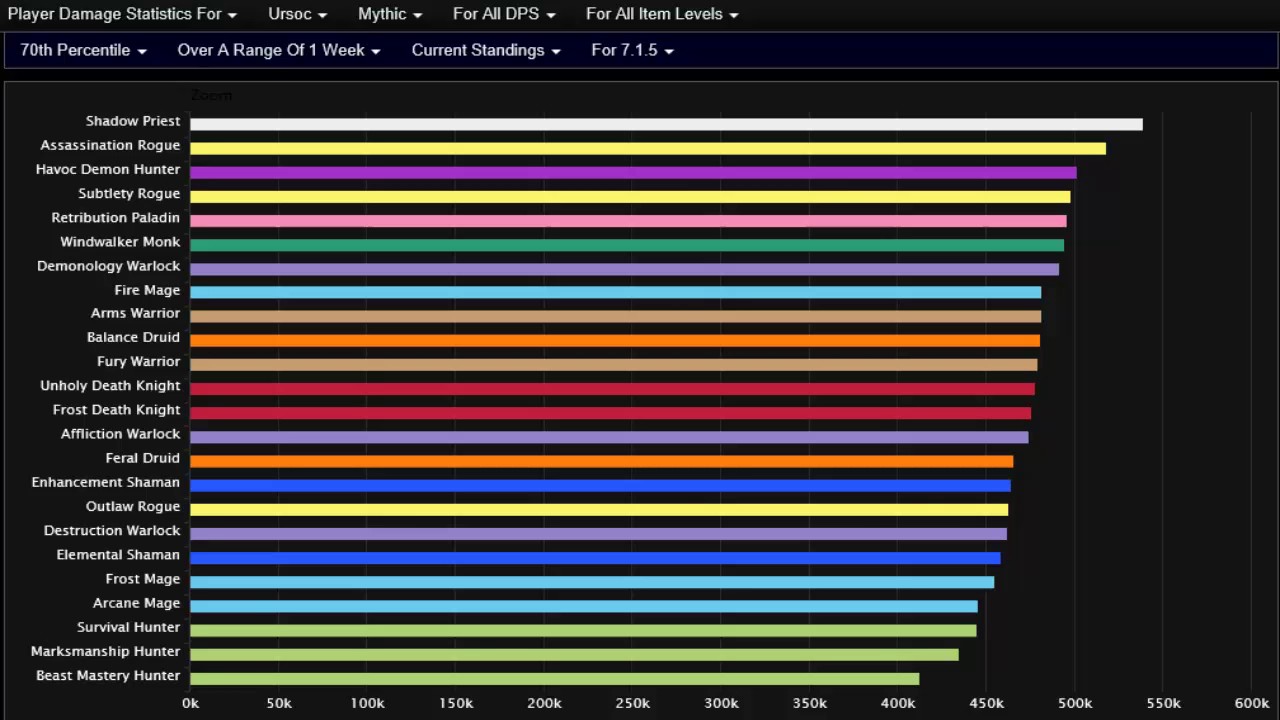Screen dimensions: 1280x720
Task: Open the For All Item Levels dropdown
Action: coord(662,14)
